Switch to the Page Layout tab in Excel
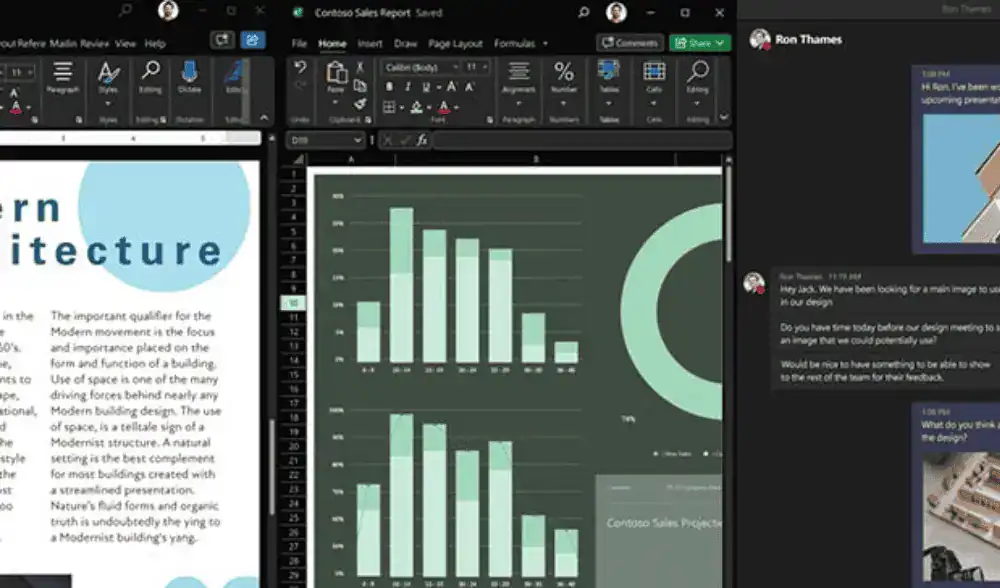Viewport: 1000px width, 588px height. (455, 43)
